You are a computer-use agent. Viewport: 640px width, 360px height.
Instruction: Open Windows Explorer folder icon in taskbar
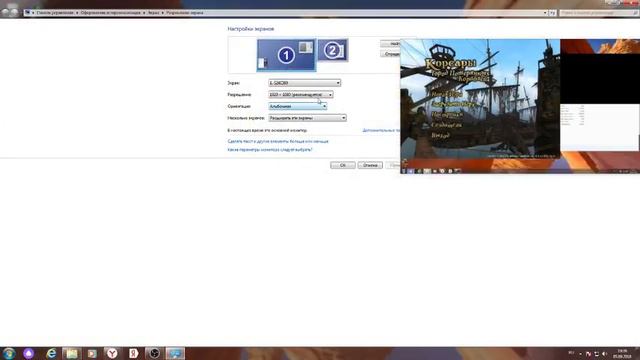pos(72,353)
